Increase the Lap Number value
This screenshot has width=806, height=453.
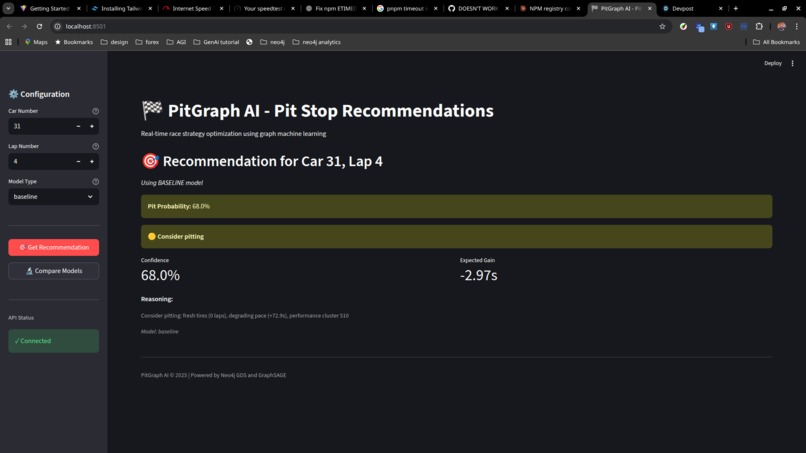tap(92, 161)
